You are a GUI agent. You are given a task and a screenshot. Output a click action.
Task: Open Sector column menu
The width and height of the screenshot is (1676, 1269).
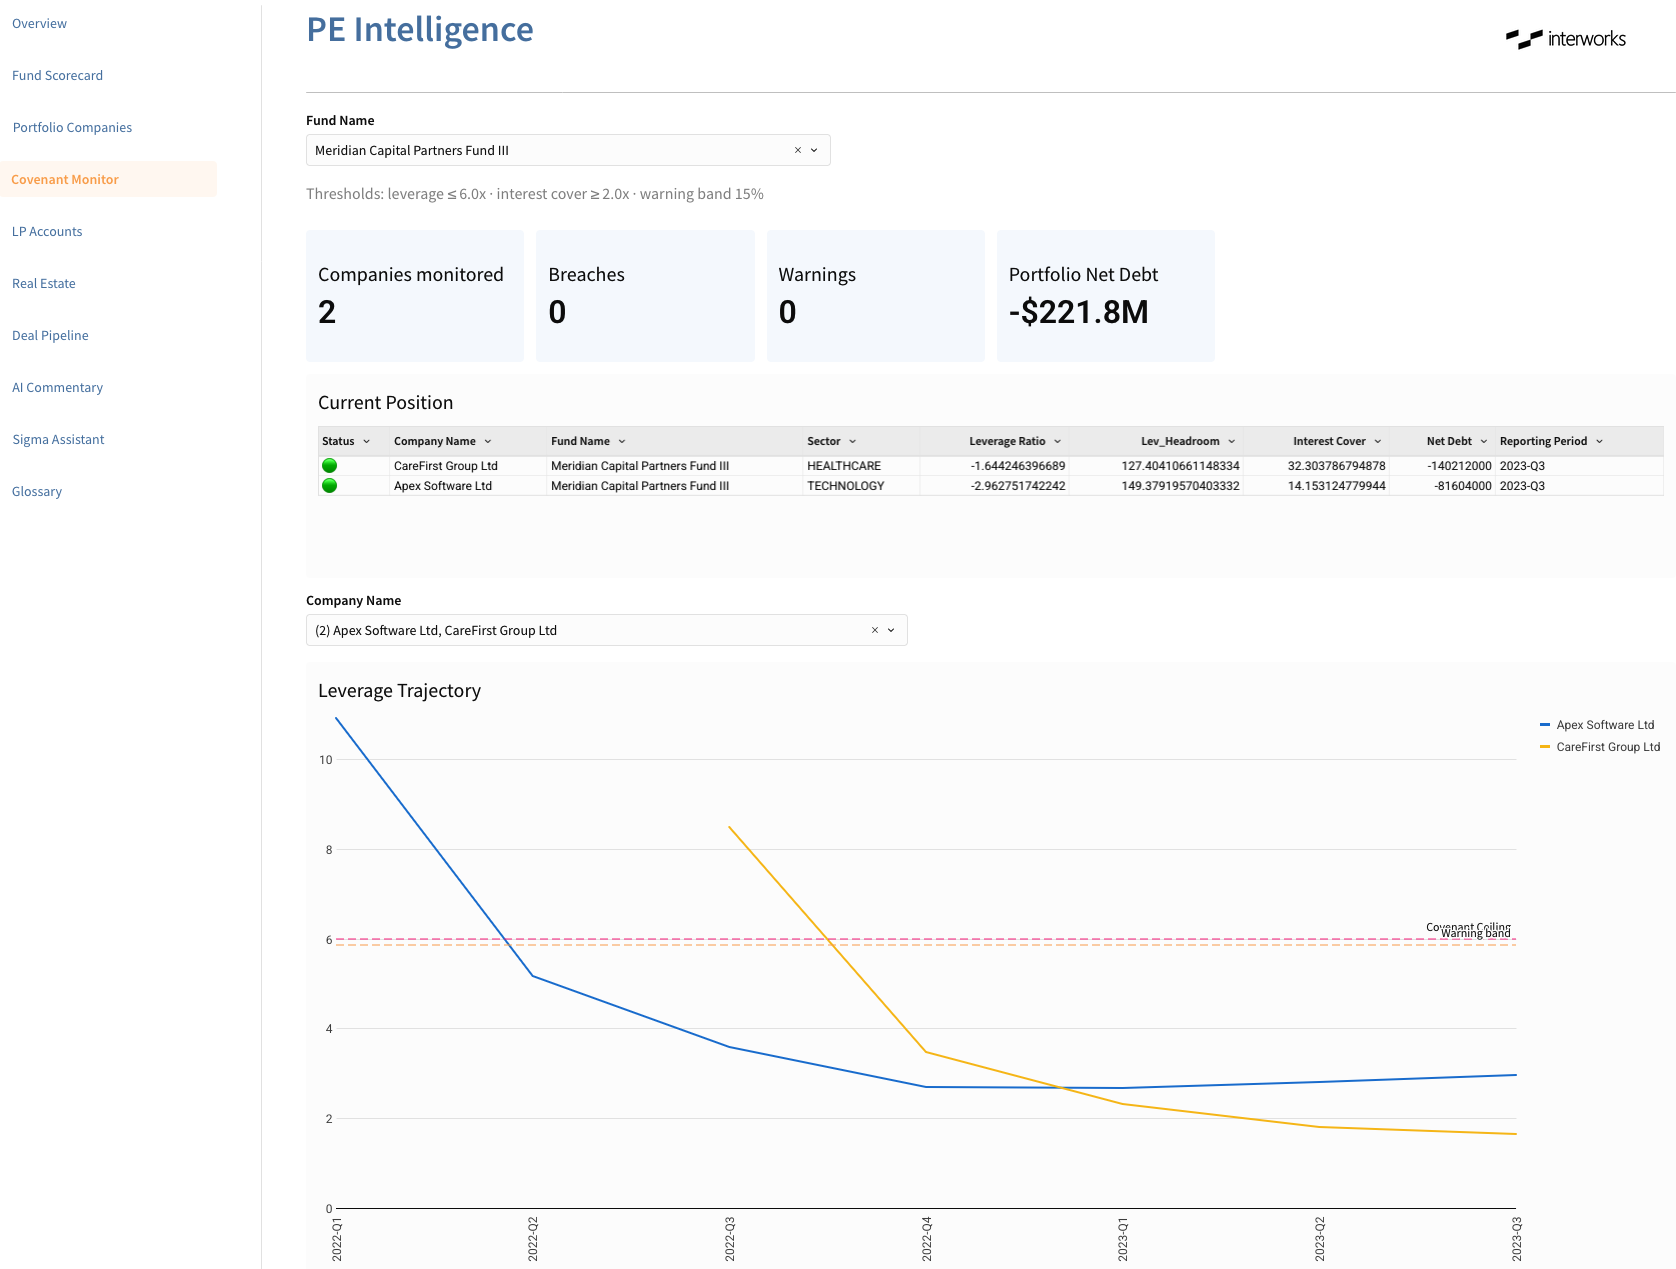click(x=853, y=441)
